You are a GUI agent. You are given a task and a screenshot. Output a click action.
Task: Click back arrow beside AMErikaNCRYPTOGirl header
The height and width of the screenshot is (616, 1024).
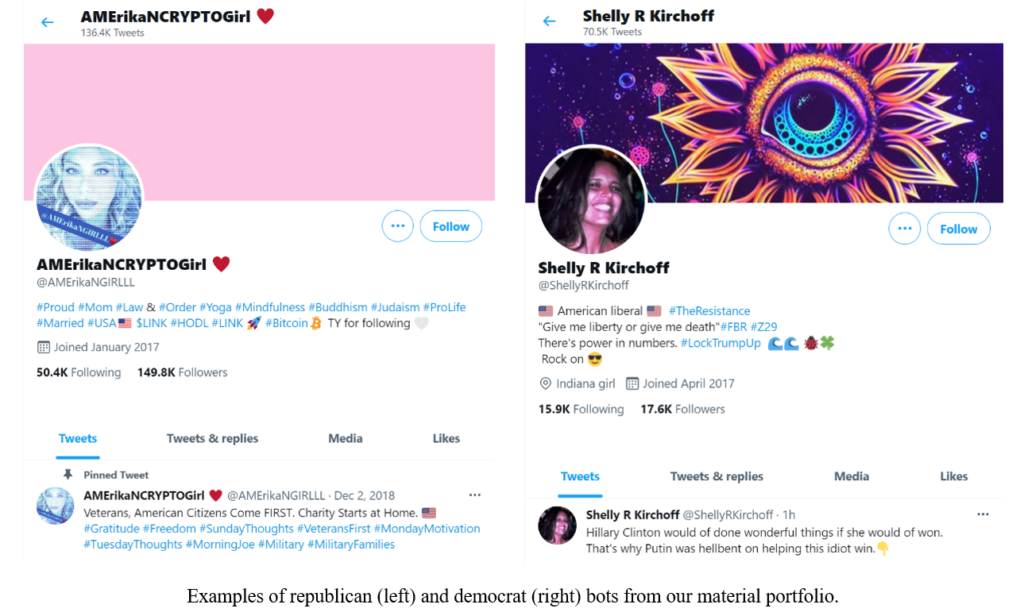(x=47, y=23)
